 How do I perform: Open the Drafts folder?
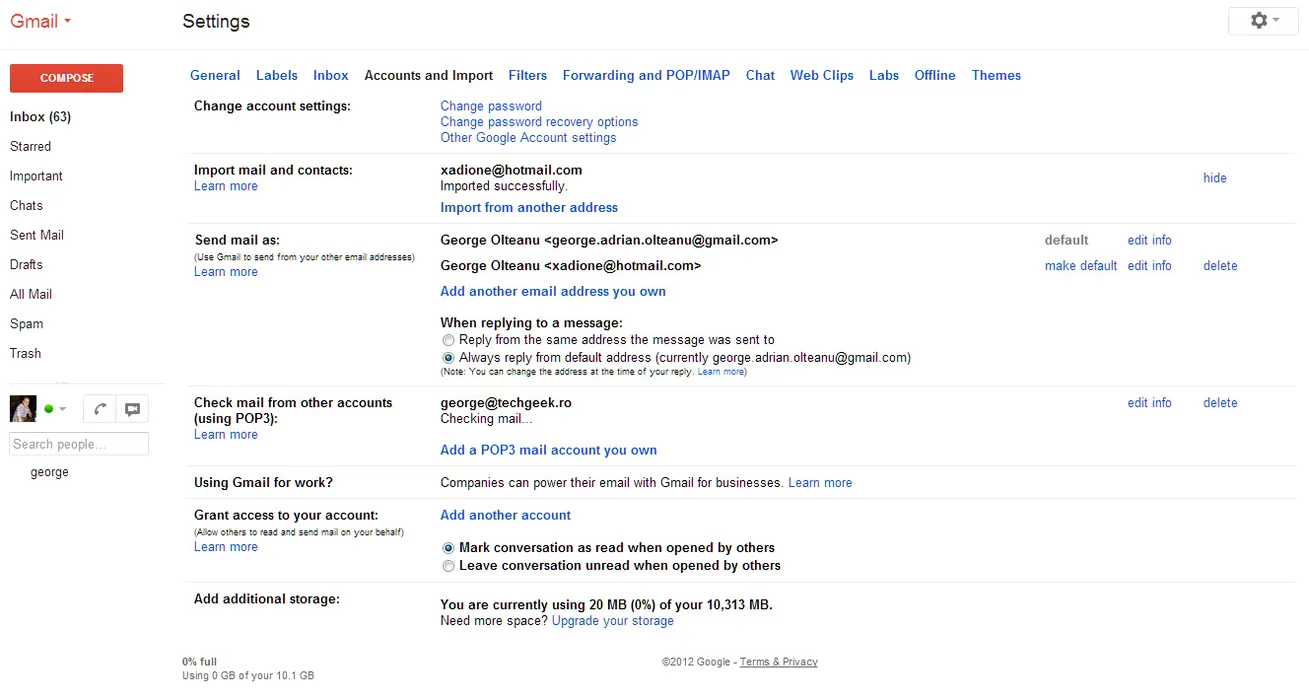[26, 264]
